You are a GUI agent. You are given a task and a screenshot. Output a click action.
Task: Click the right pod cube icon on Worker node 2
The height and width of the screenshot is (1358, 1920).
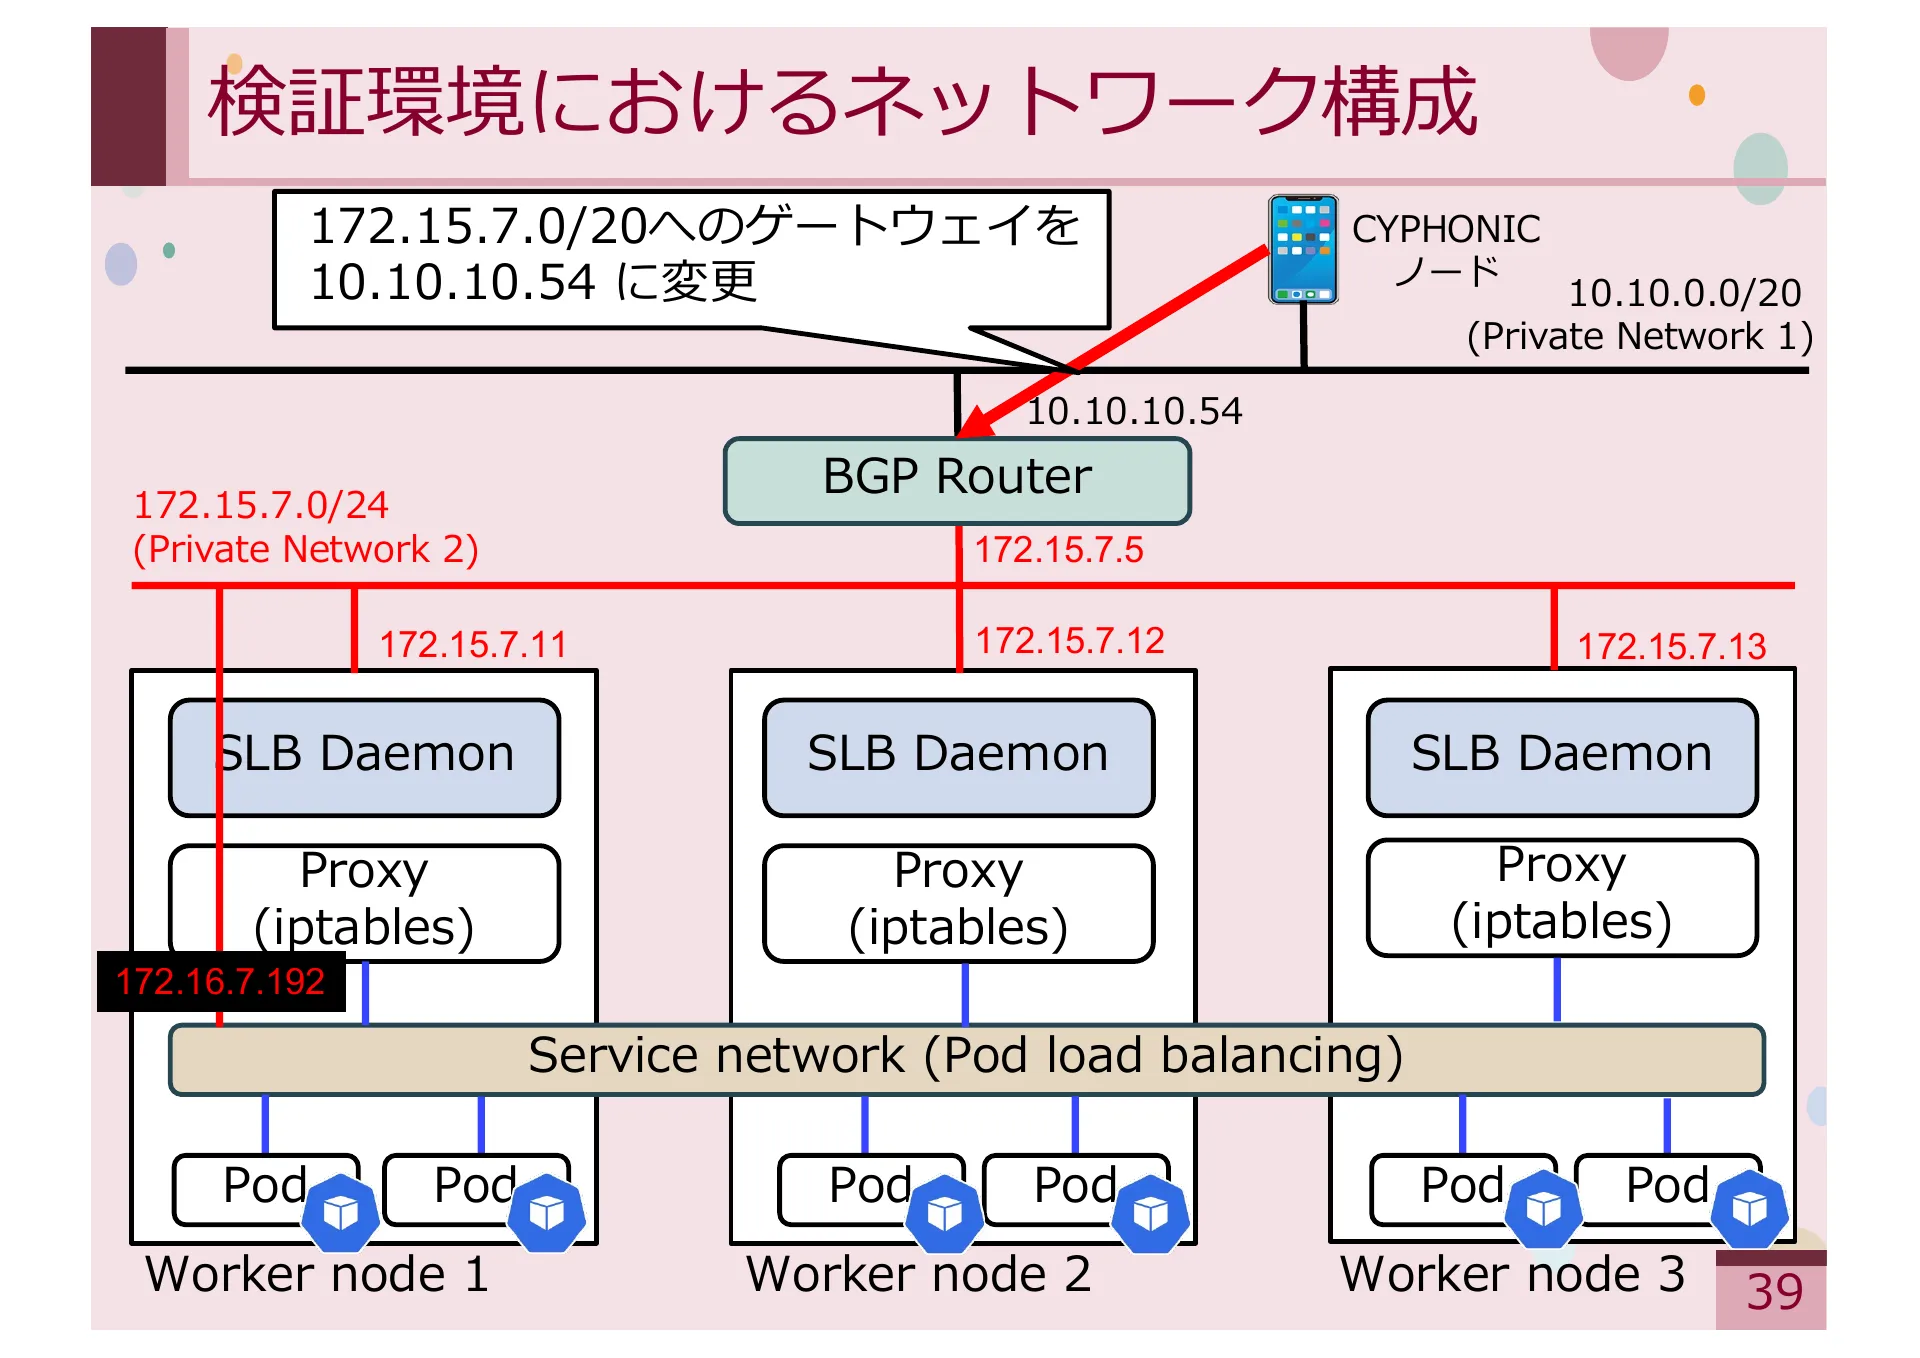[1149, 1213]
